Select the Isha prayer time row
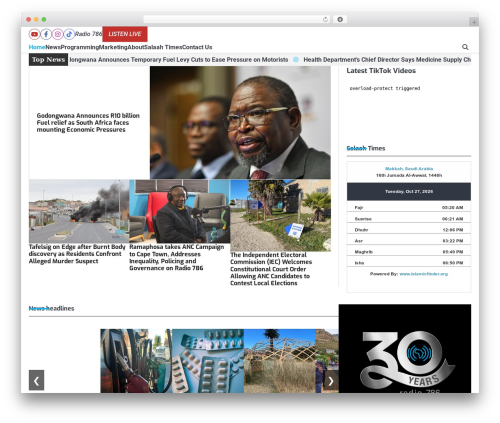Image resolution: width=500 pixels, height=423 pixels. pos(409,263)
